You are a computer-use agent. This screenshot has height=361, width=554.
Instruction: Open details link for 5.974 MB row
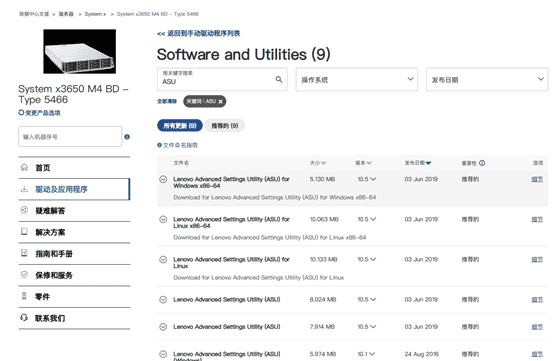(x=537, y=354)
